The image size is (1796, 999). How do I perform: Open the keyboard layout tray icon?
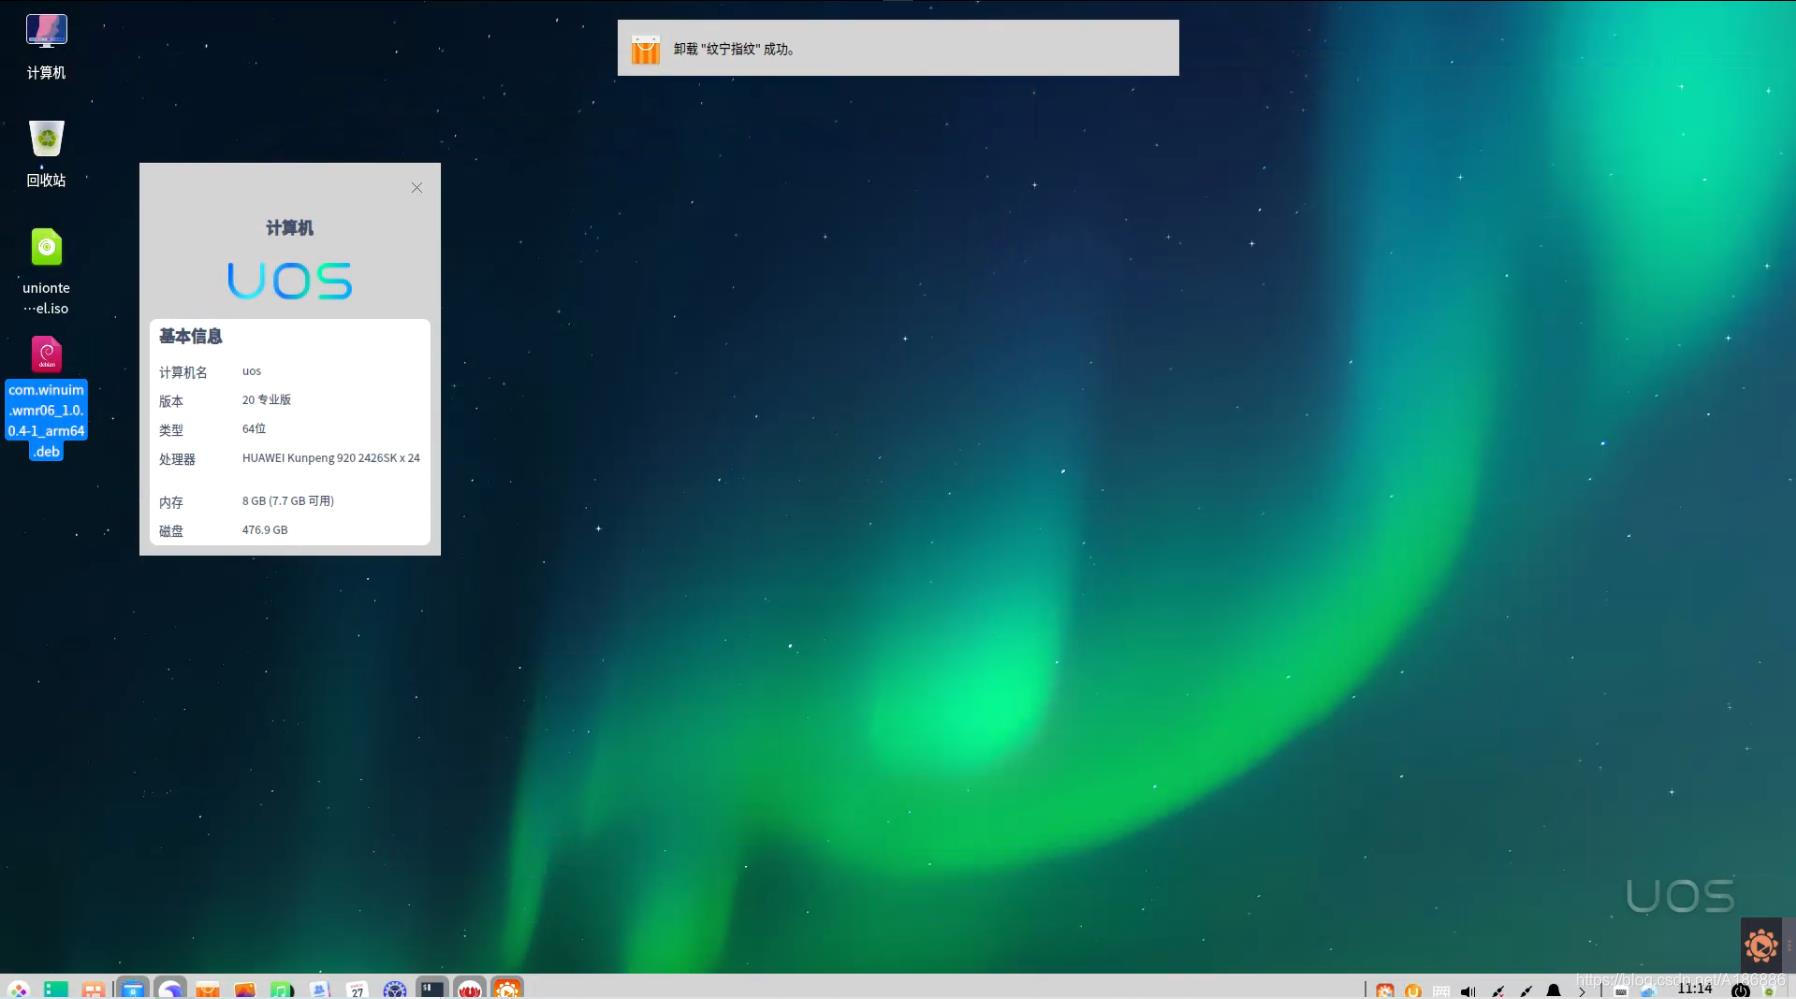[x=1441, y=991]
